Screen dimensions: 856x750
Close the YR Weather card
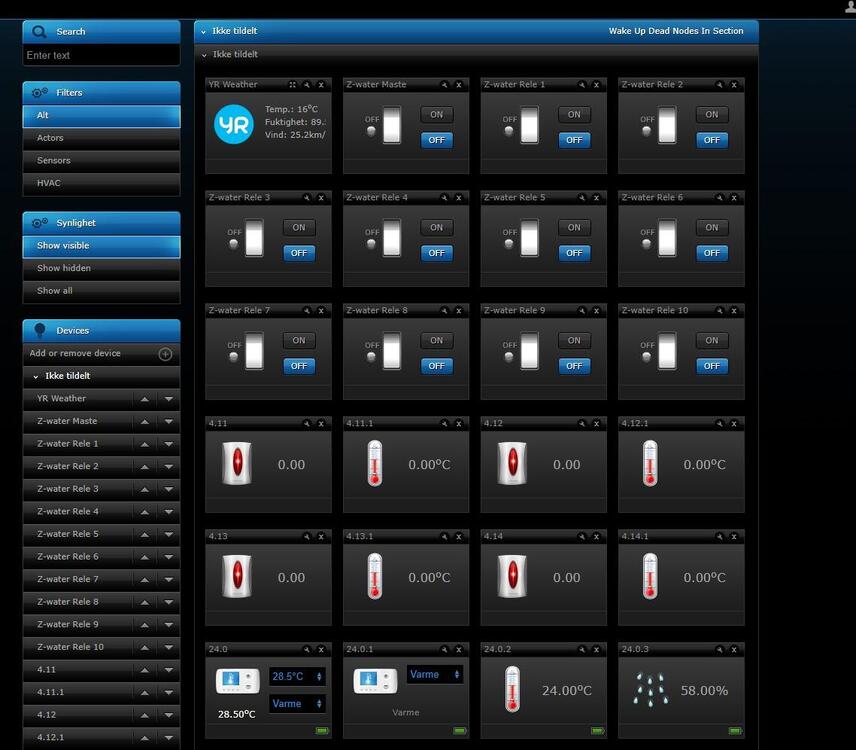pyautogui.click(x=321, y=85)
